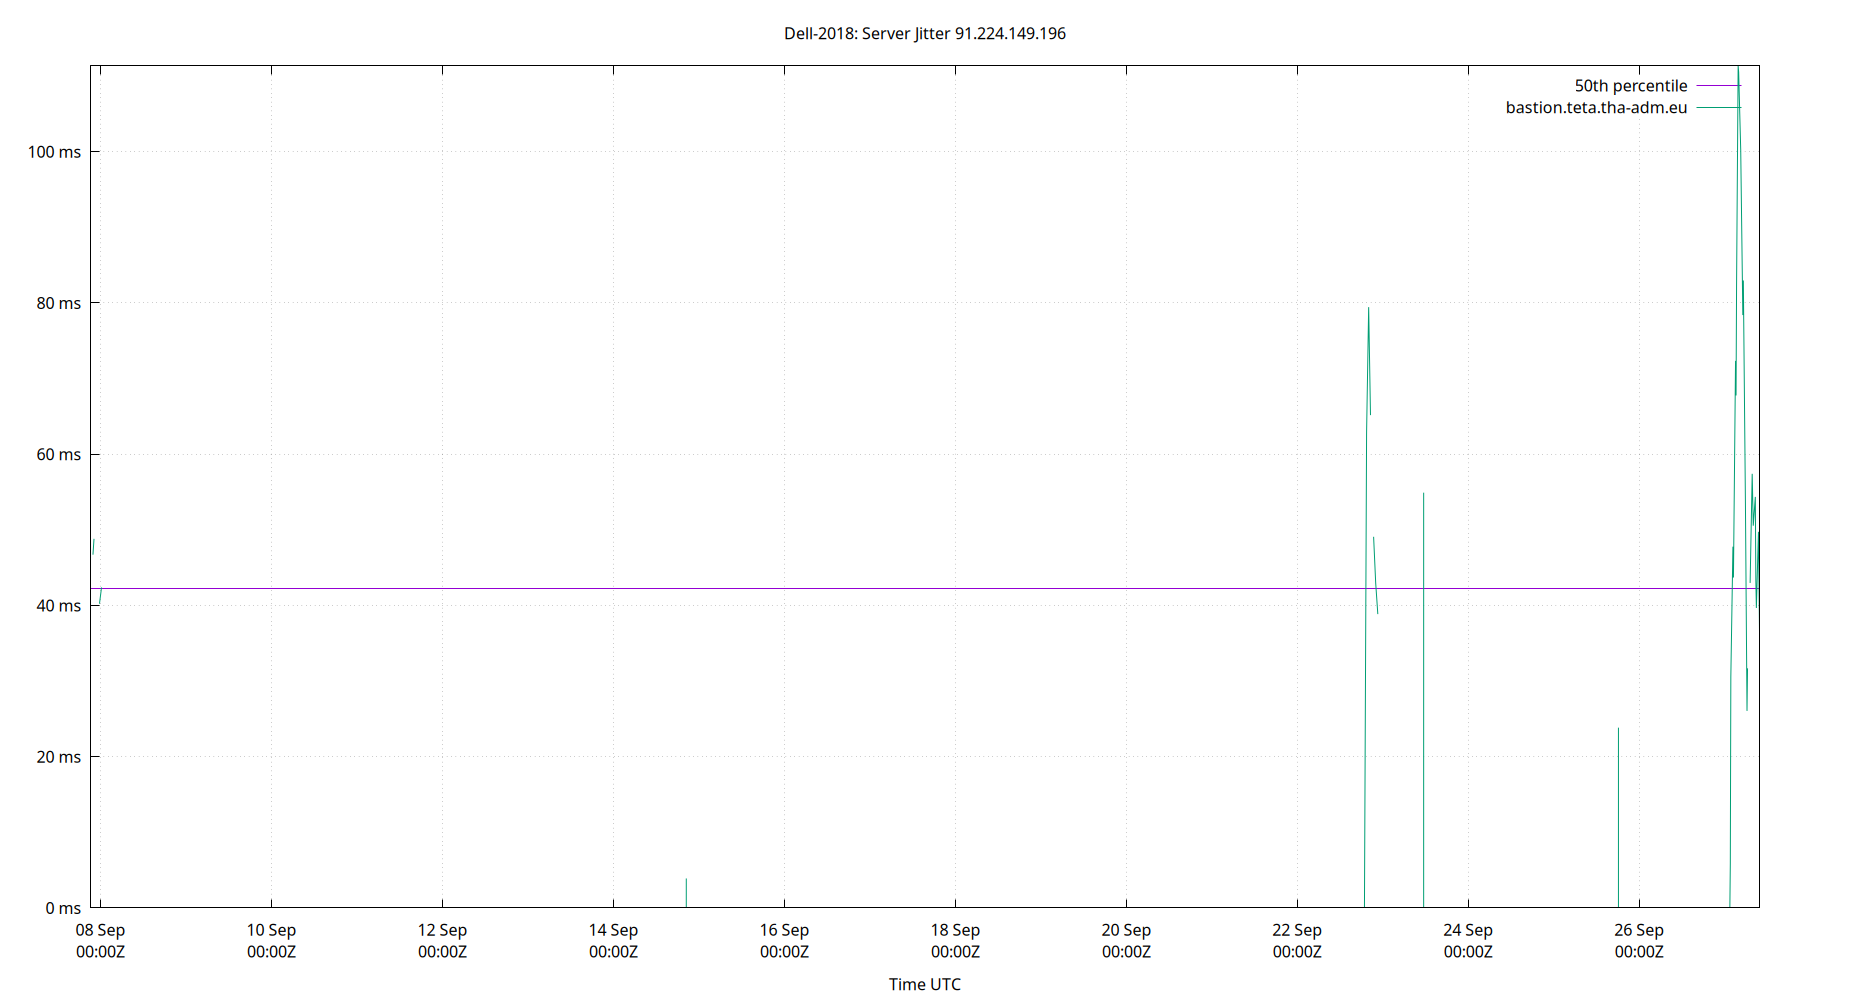Click the '12 Sep' x-axis date label
1850x1000 pixels.
tap(443, 930)
